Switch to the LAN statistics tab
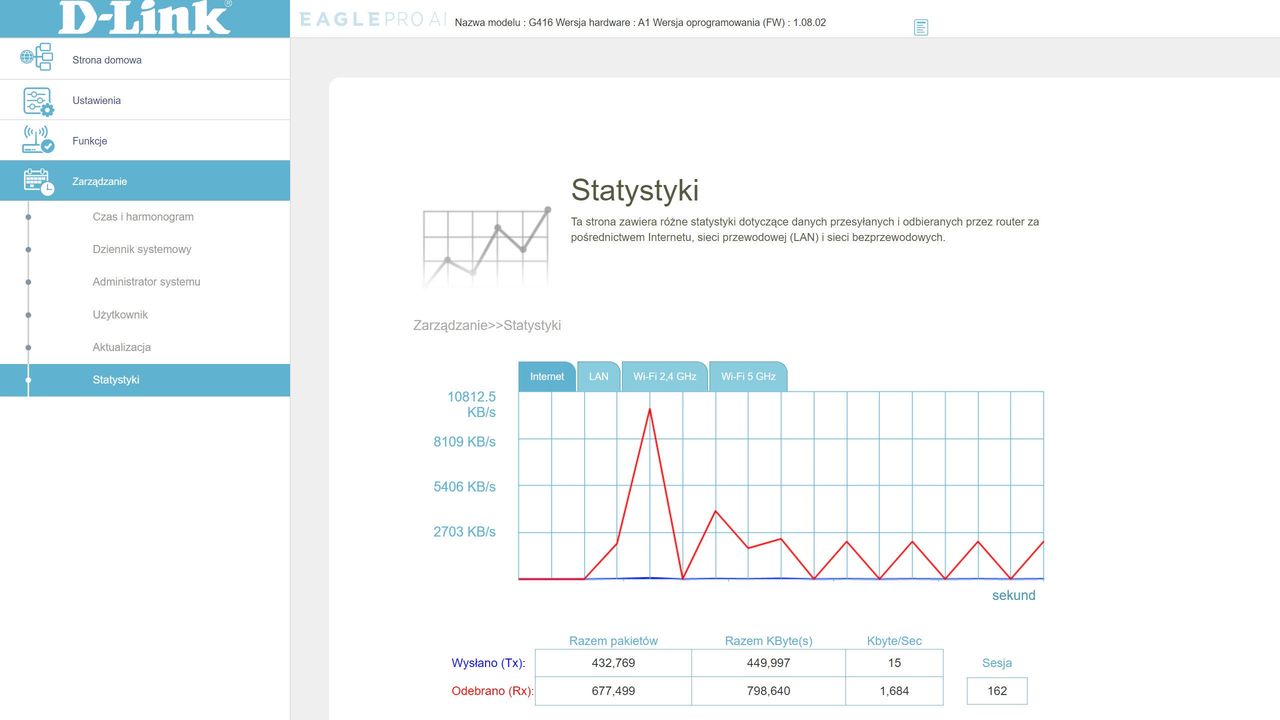 598,377
